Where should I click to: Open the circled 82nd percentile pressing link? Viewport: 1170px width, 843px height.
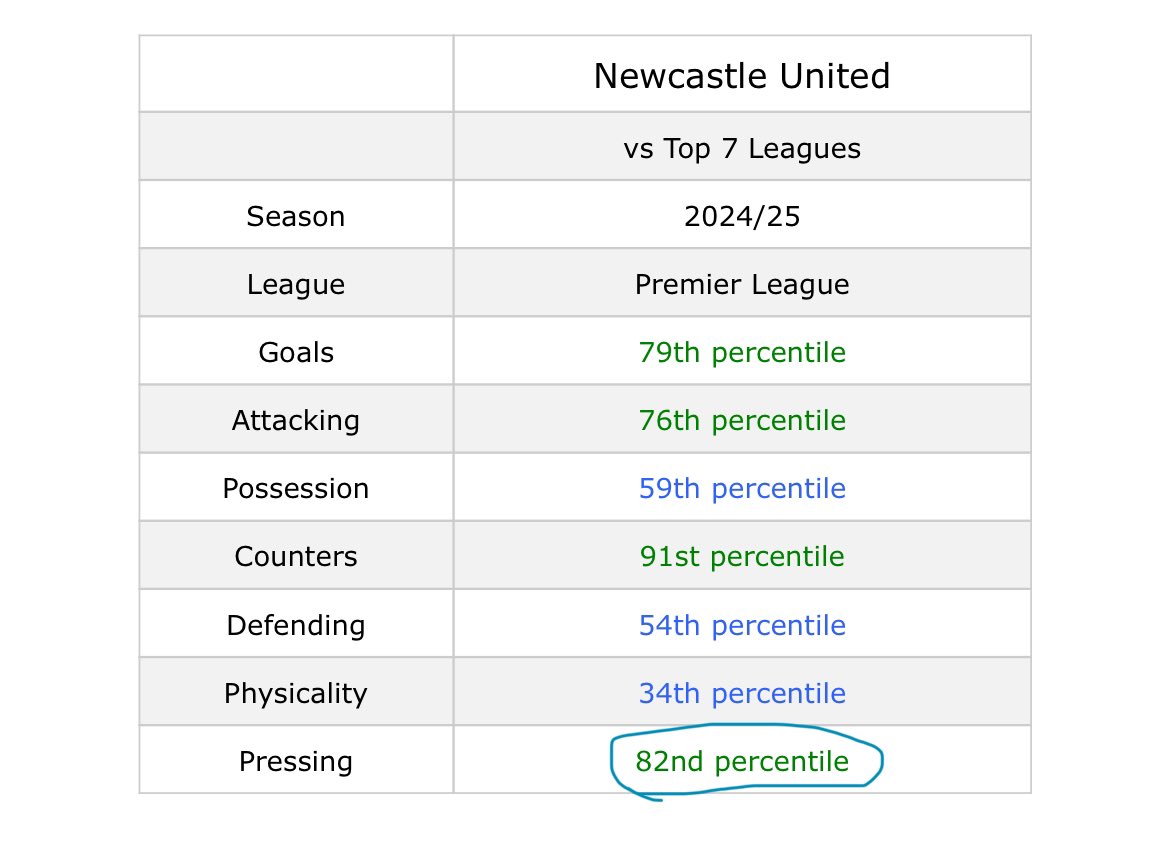point(742,761)
